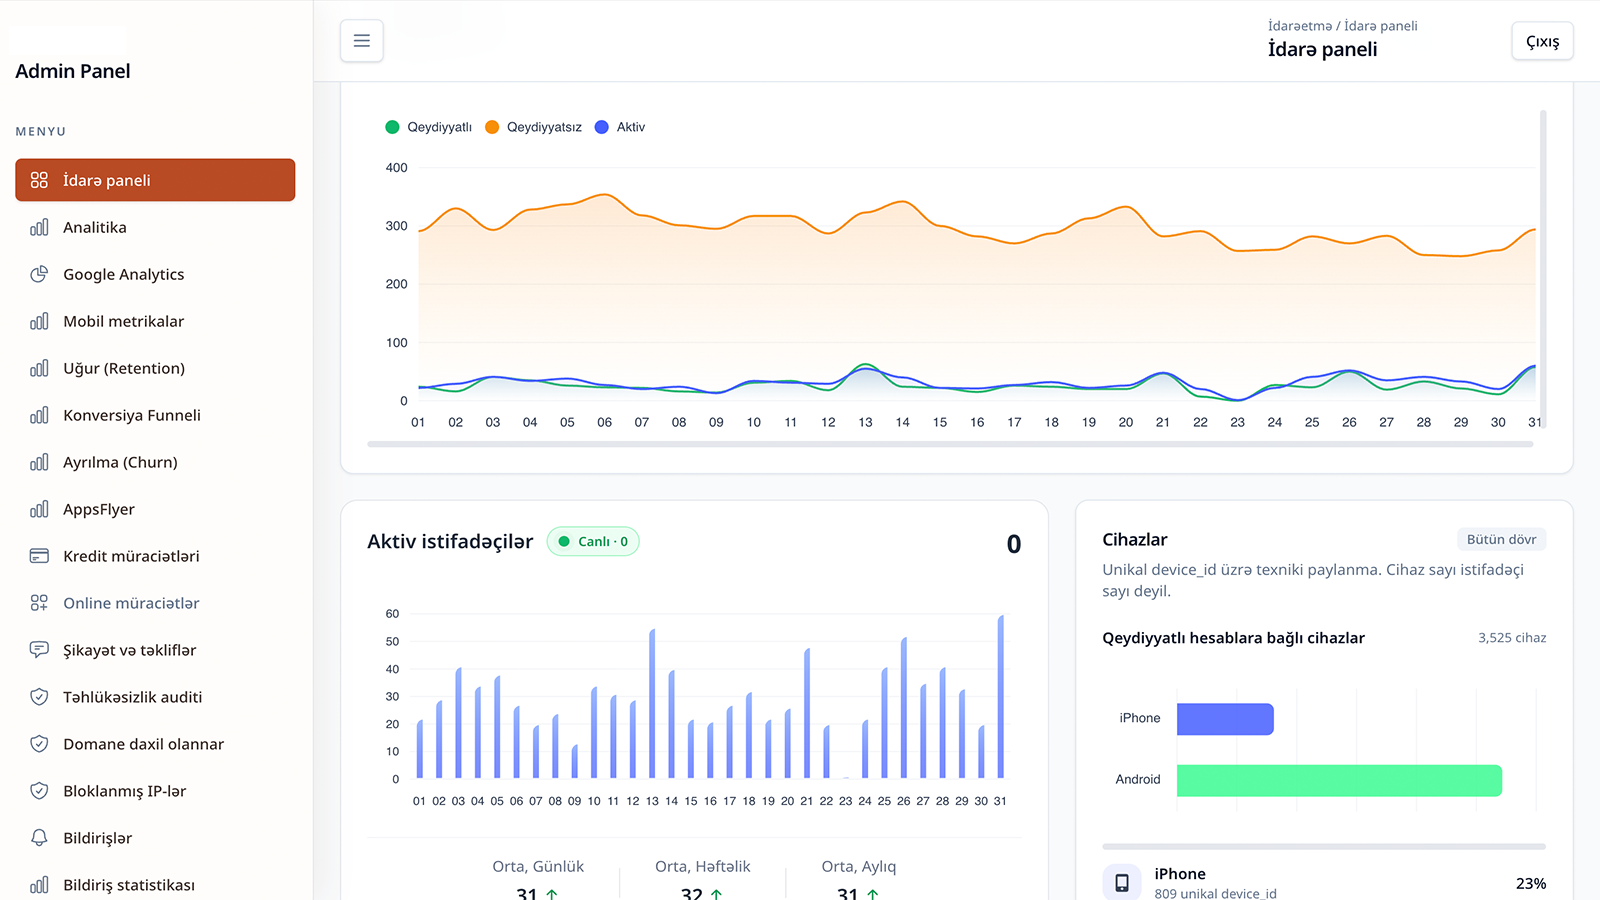Click the Orta, Günlük average label
Screen dimensions: 1600x900
(x=538, y=866)
